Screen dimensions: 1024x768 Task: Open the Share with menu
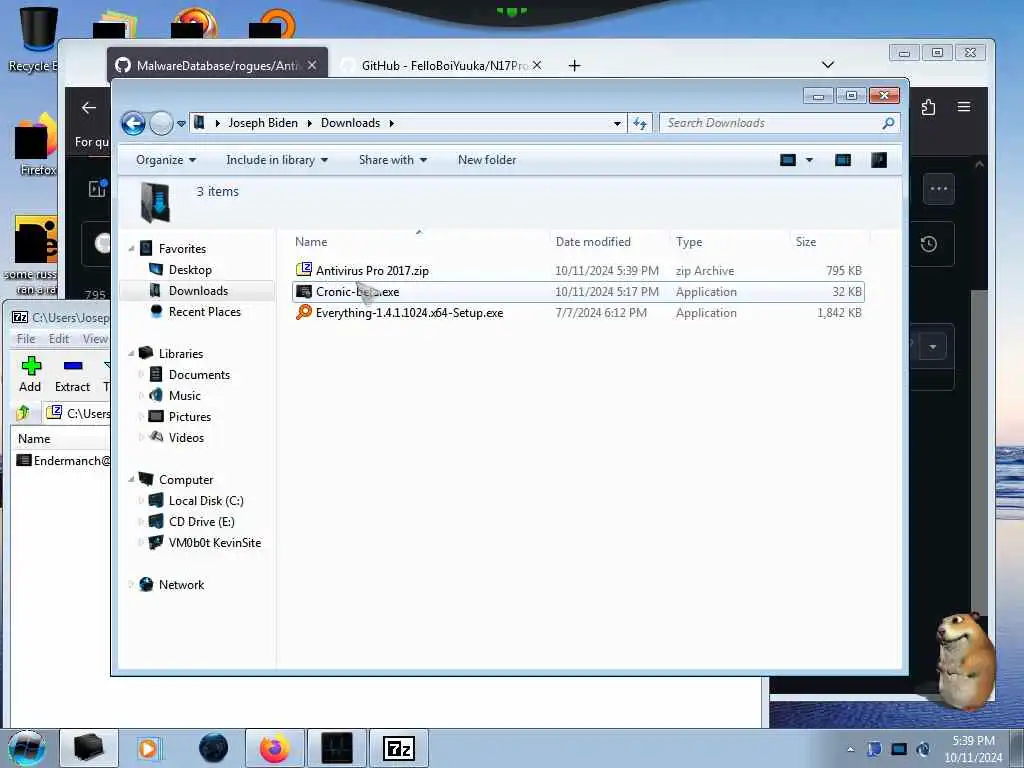(392, 160)
